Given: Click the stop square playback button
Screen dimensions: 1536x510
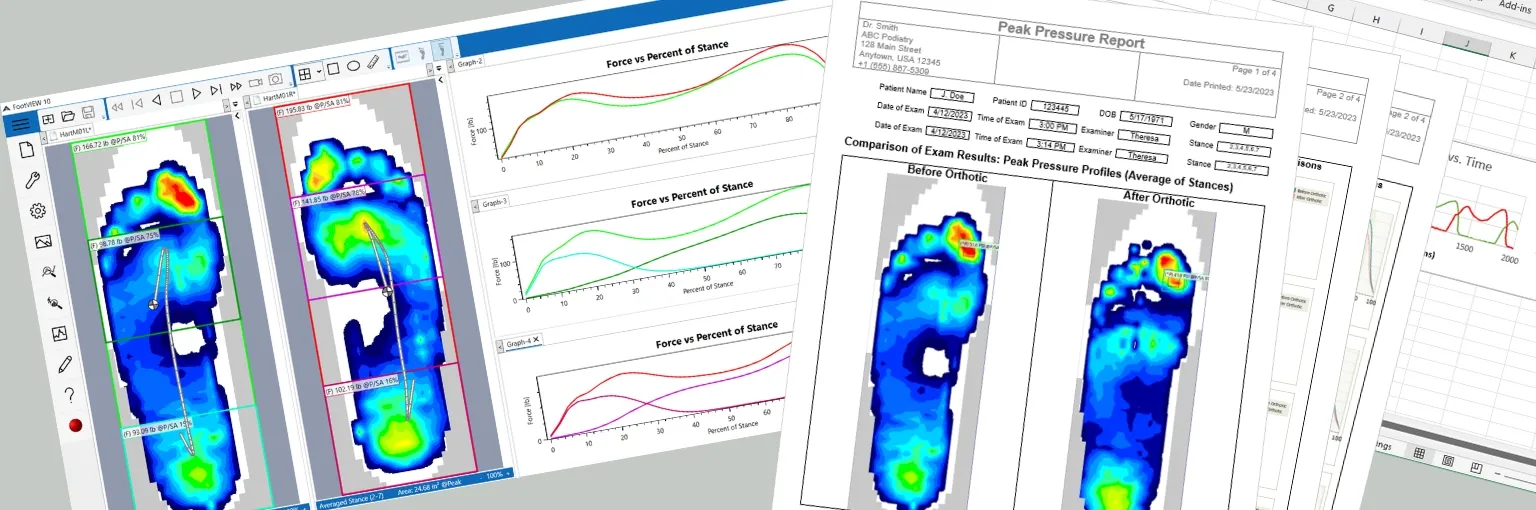Looking at the screenshot, I should (176, 97).
